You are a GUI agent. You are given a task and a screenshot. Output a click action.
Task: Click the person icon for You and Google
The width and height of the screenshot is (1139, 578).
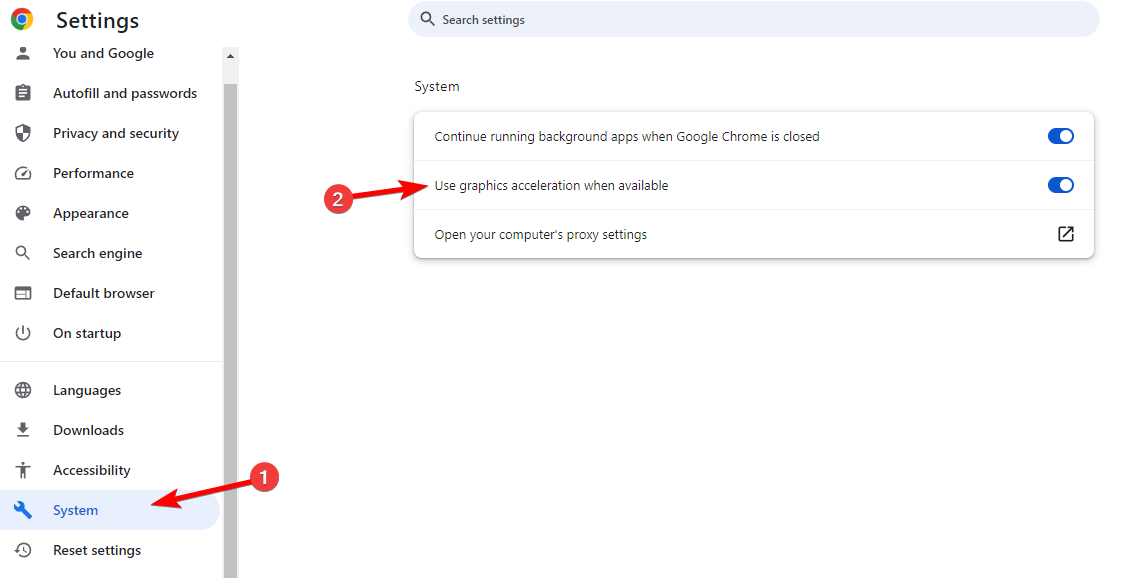click(x=23, y=53)
